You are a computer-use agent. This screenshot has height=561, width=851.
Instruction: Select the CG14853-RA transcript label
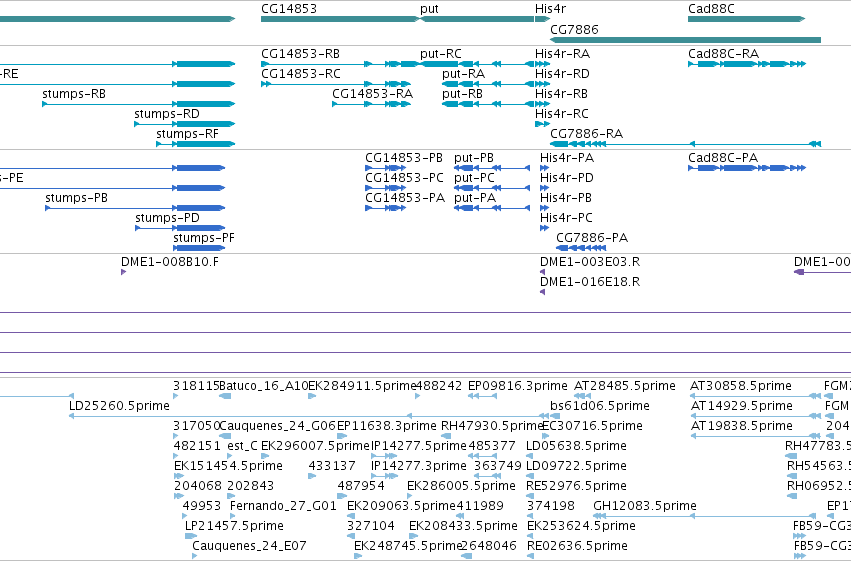(x=373, y=94)
